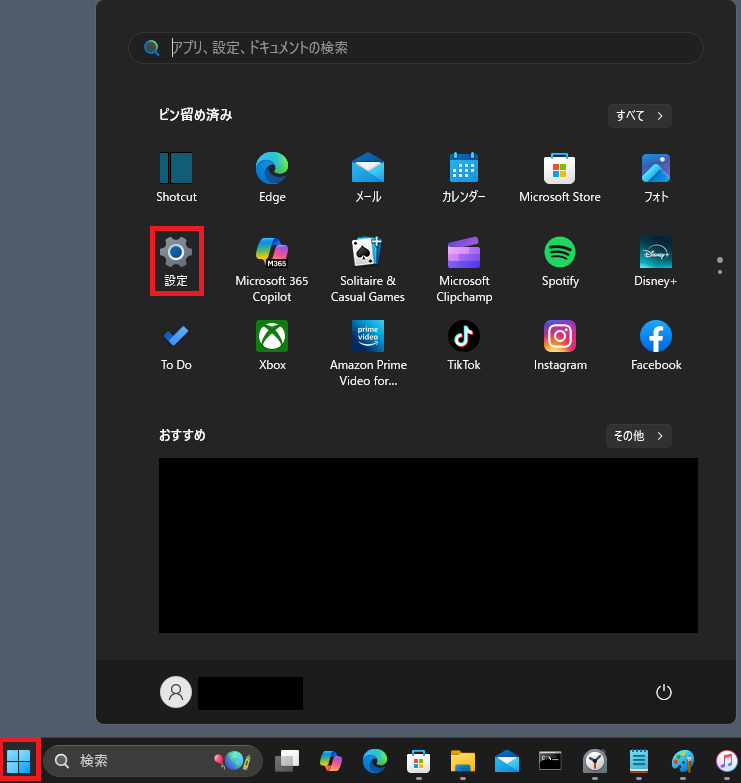Open the メール pinned app

368,177
